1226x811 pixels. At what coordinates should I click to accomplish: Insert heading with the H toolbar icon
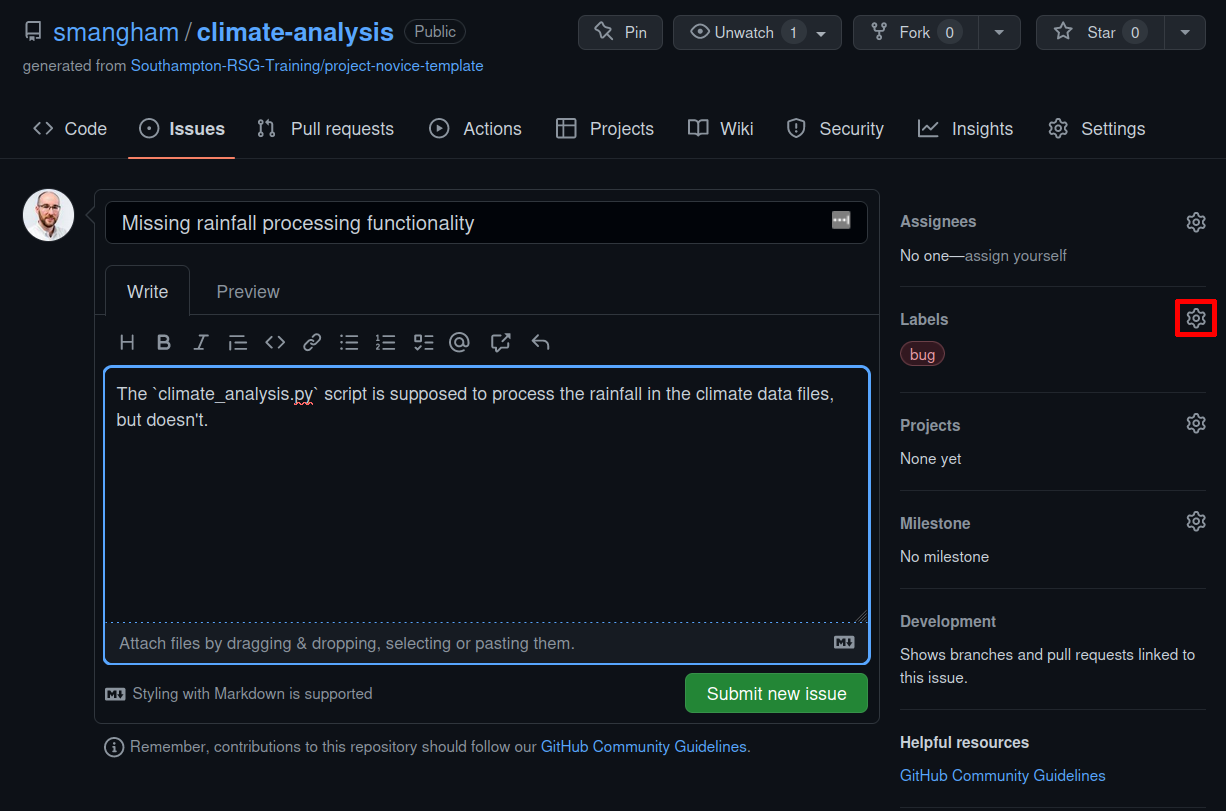pos(127,343)
